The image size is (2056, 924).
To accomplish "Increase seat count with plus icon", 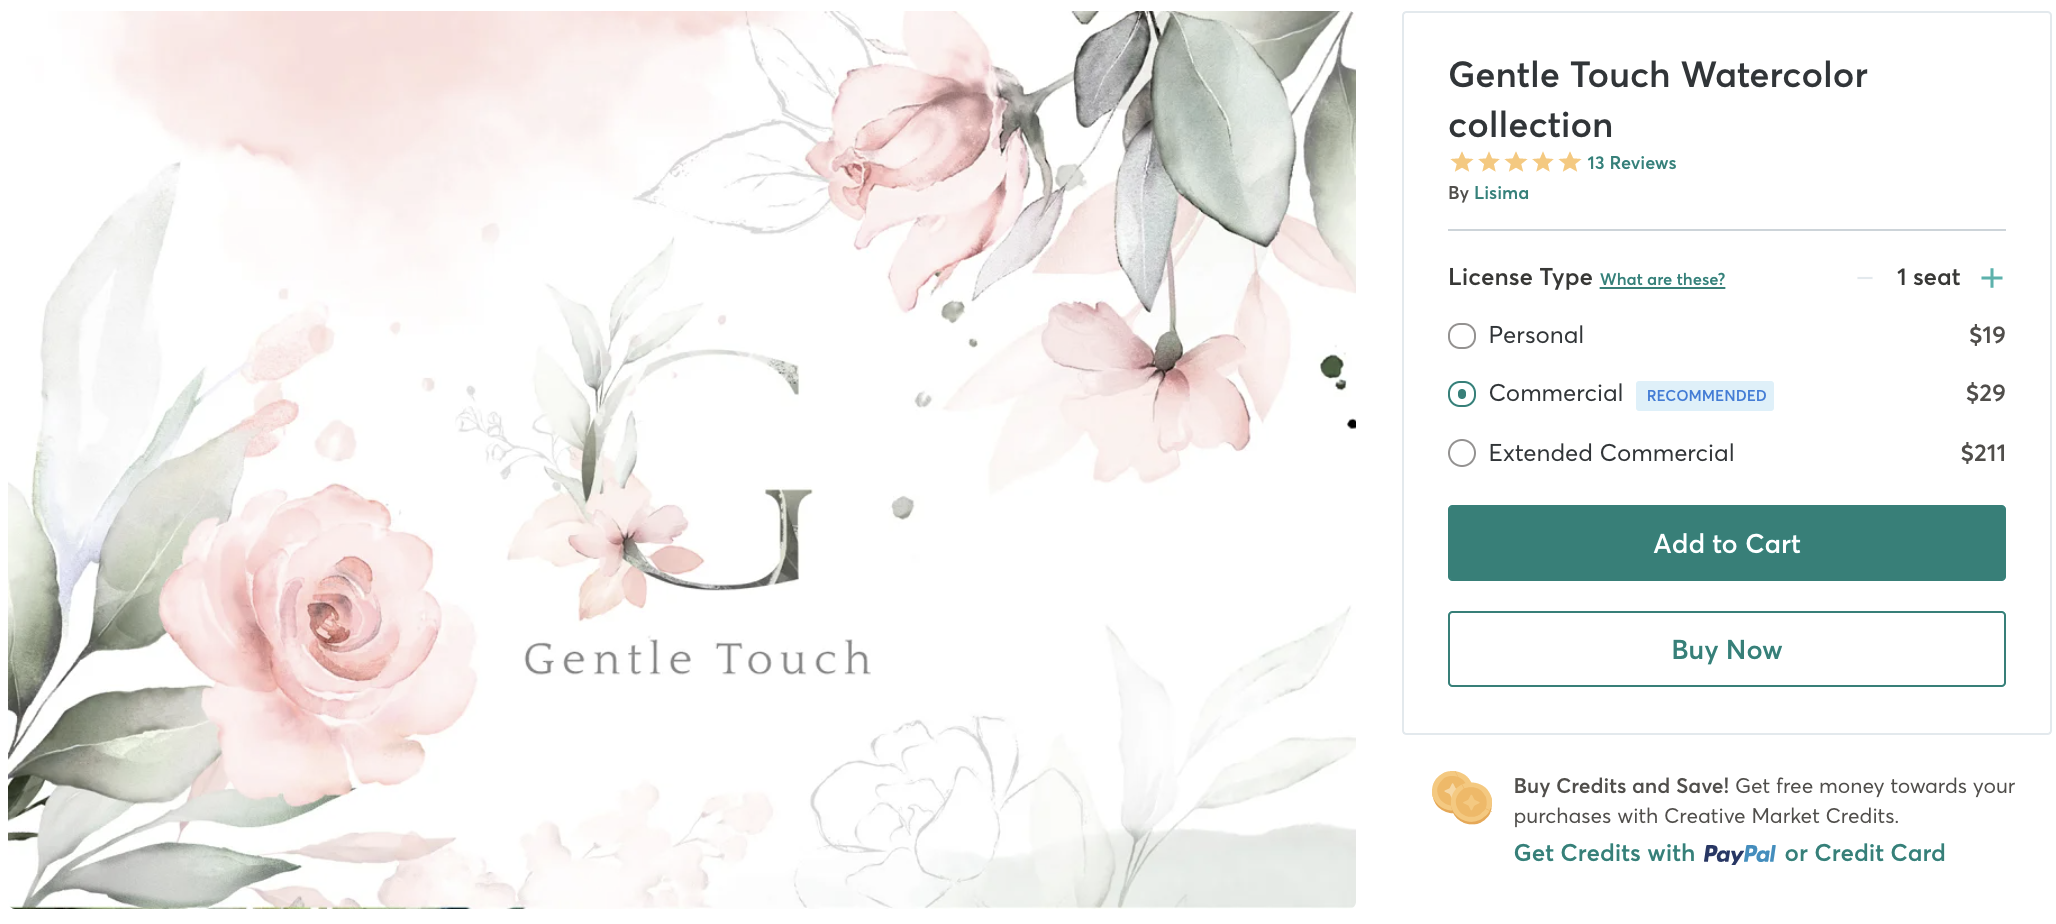I will [1992, 278].
